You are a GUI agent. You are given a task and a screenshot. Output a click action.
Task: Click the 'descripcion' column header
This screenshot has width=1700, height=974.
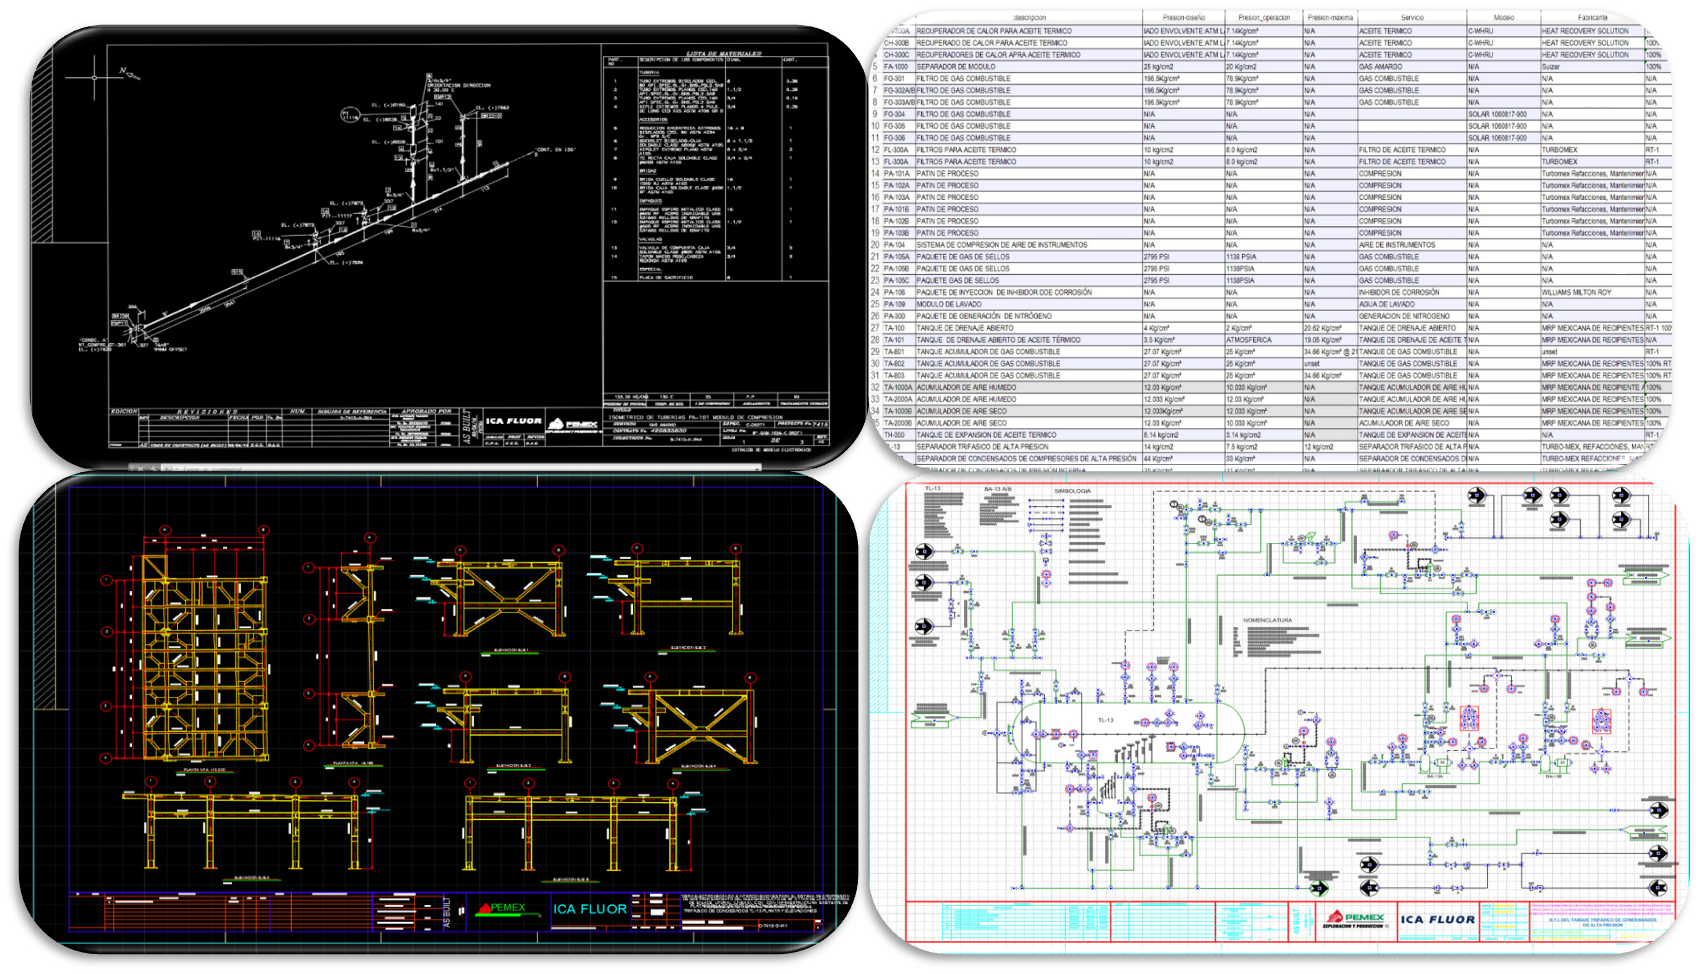[1029, 18]
